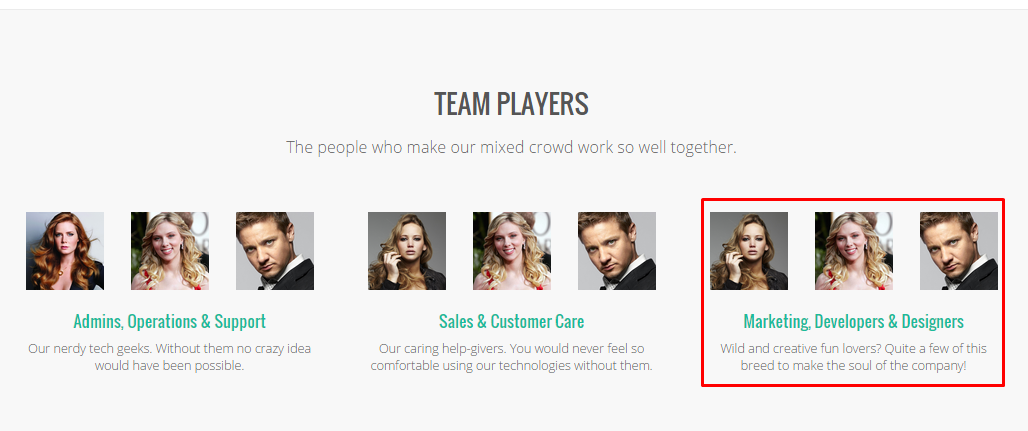Follow the Sales & Customer Care link
Viewport: 1028px width, 431px height.
[x=511, y=321]
